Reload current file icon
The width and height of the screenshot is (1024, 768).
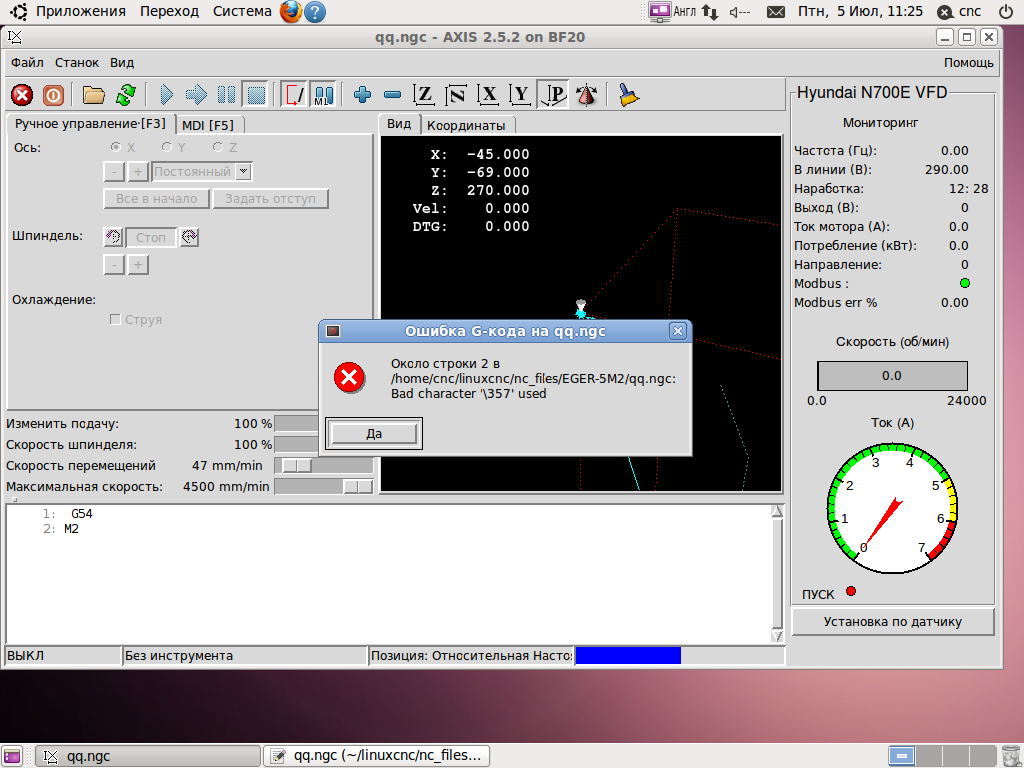click(125, 95)
